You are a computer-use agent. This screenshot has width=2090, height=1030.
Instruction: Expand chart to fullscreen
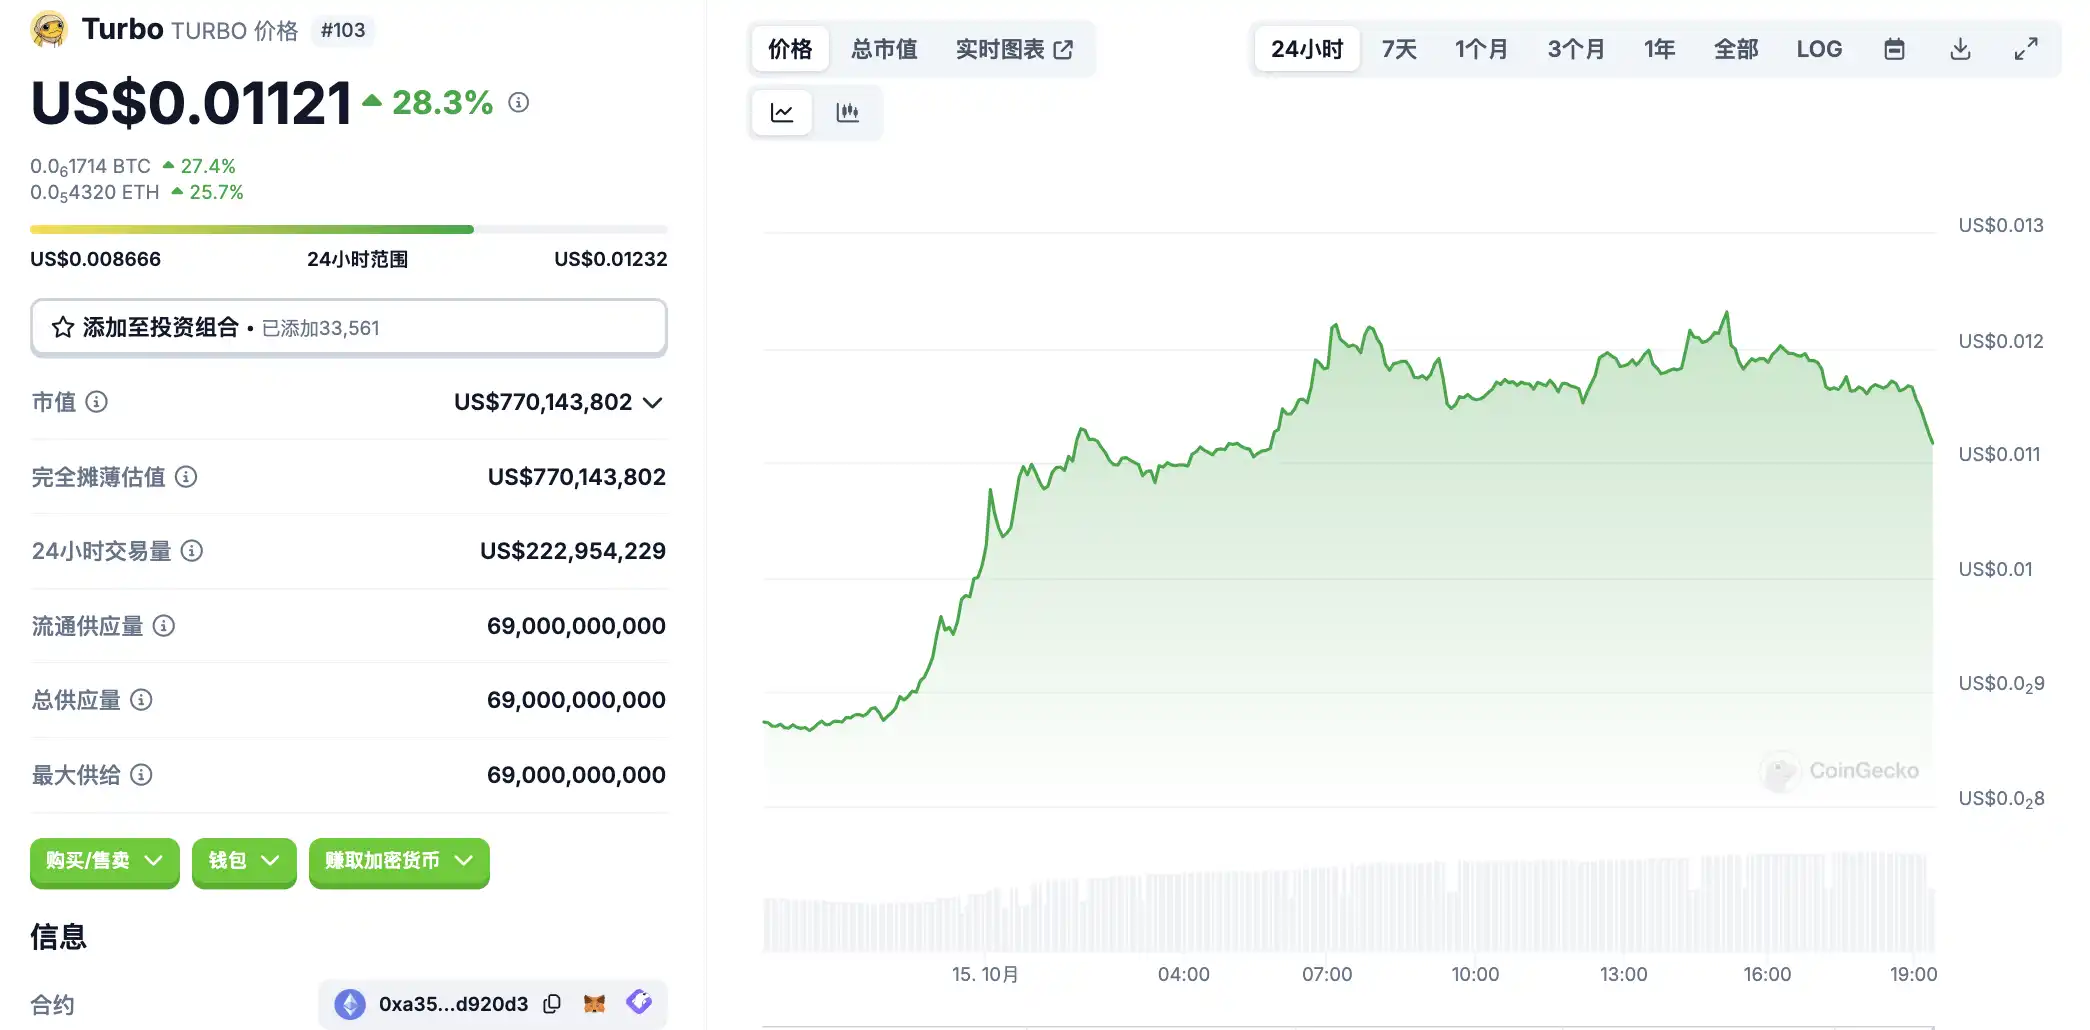pos(2026,49)
